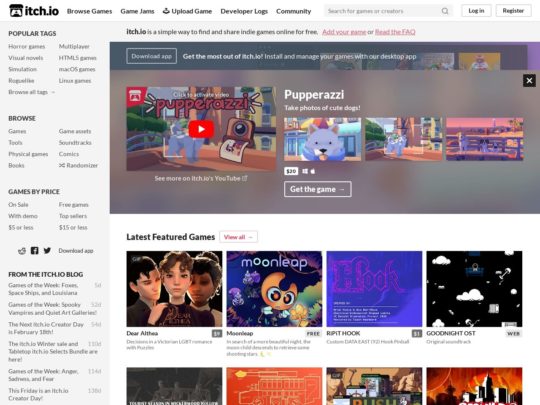Open Simulation tag
Screen dimensions: 540x405
[x=22, y=69]
